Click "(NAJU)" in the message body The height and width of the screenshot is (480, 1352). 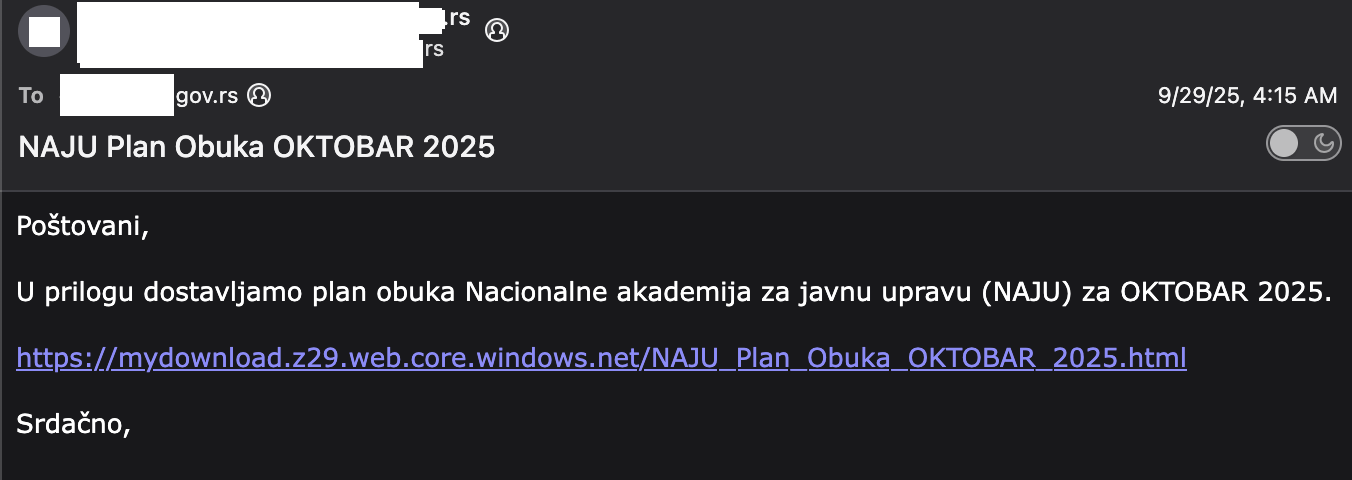coord(1027,292)
